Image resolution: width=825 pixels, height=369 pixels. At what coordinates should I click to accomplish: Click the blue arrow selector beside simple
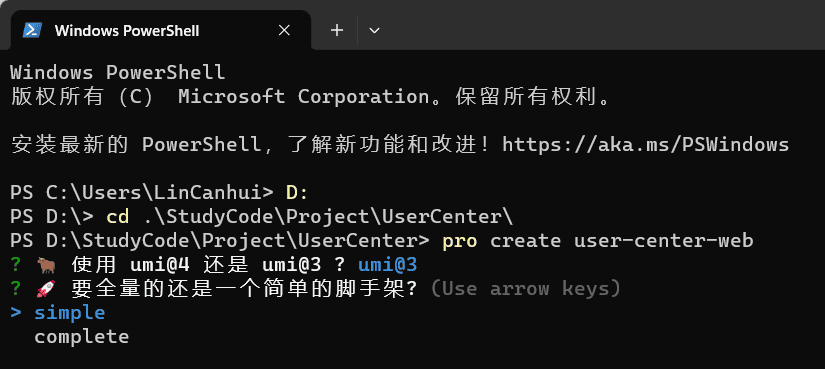(16, 313)
